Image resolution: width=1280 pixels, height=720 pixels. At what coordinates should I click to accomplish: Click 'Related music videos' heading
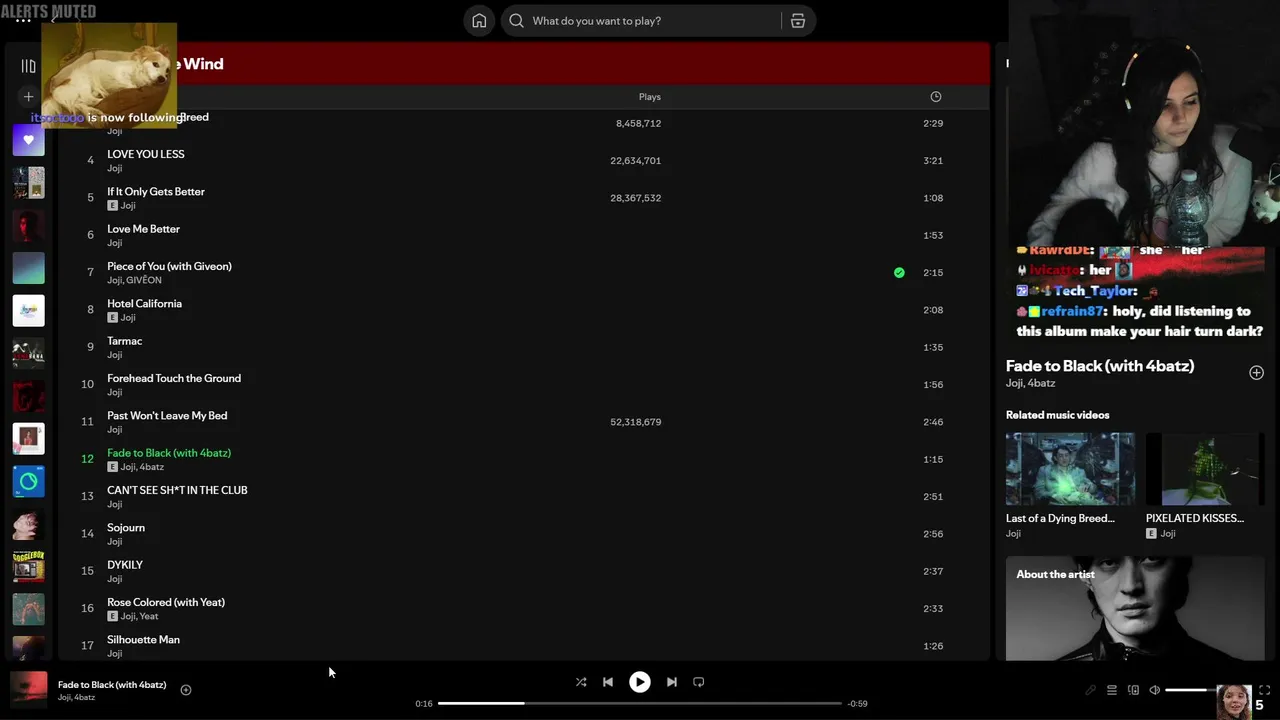(1057, 415)
